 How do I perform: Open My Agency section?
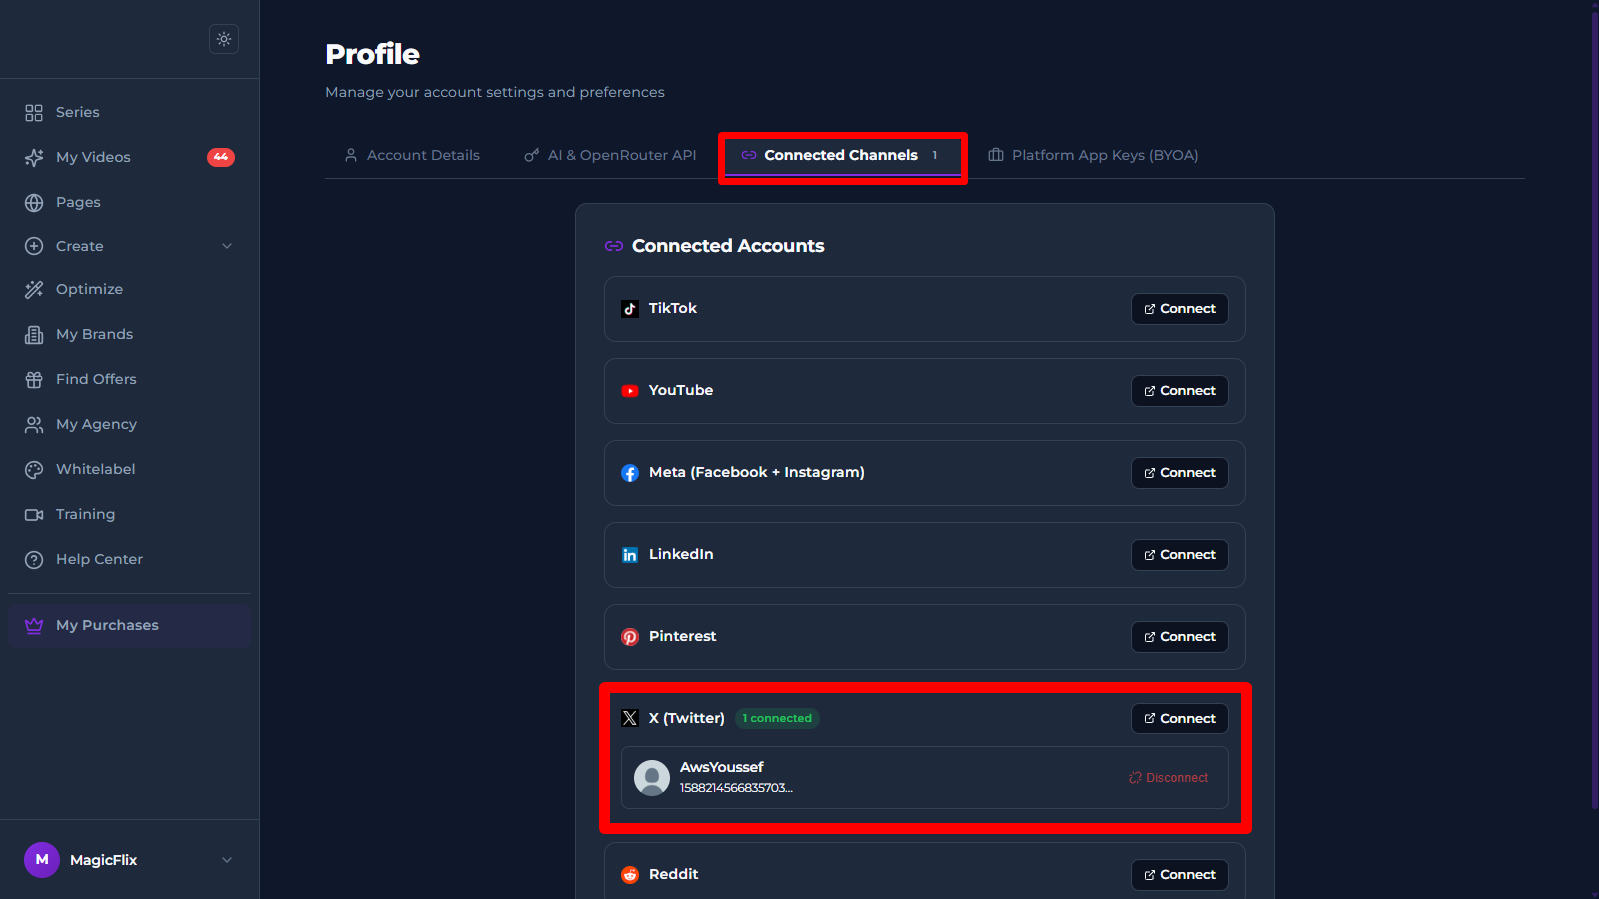point(130,425)
